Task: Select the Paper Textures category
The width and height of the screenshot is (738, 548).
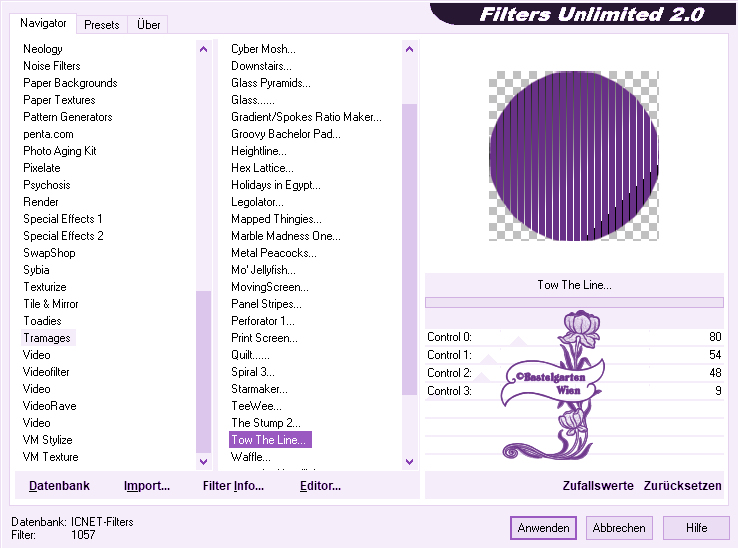Action: (59, 100)
